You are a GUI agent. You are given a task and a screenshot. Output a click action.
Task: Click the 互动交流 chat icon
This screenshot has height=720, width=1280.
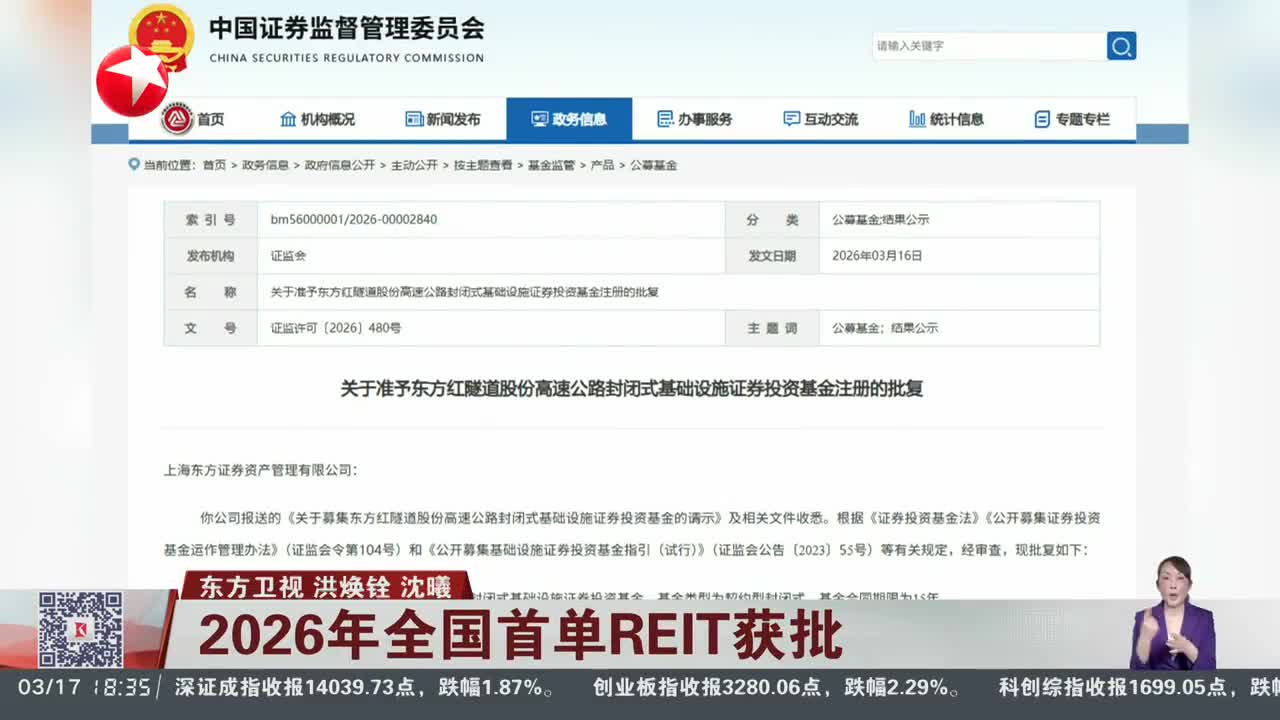(x=791, y=119)
